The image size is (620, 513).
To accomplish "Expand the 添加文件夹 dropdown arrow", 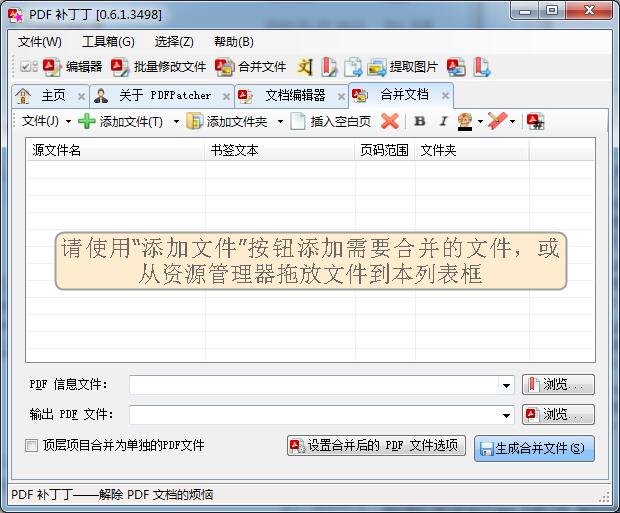I will click(x=280, y=121).
